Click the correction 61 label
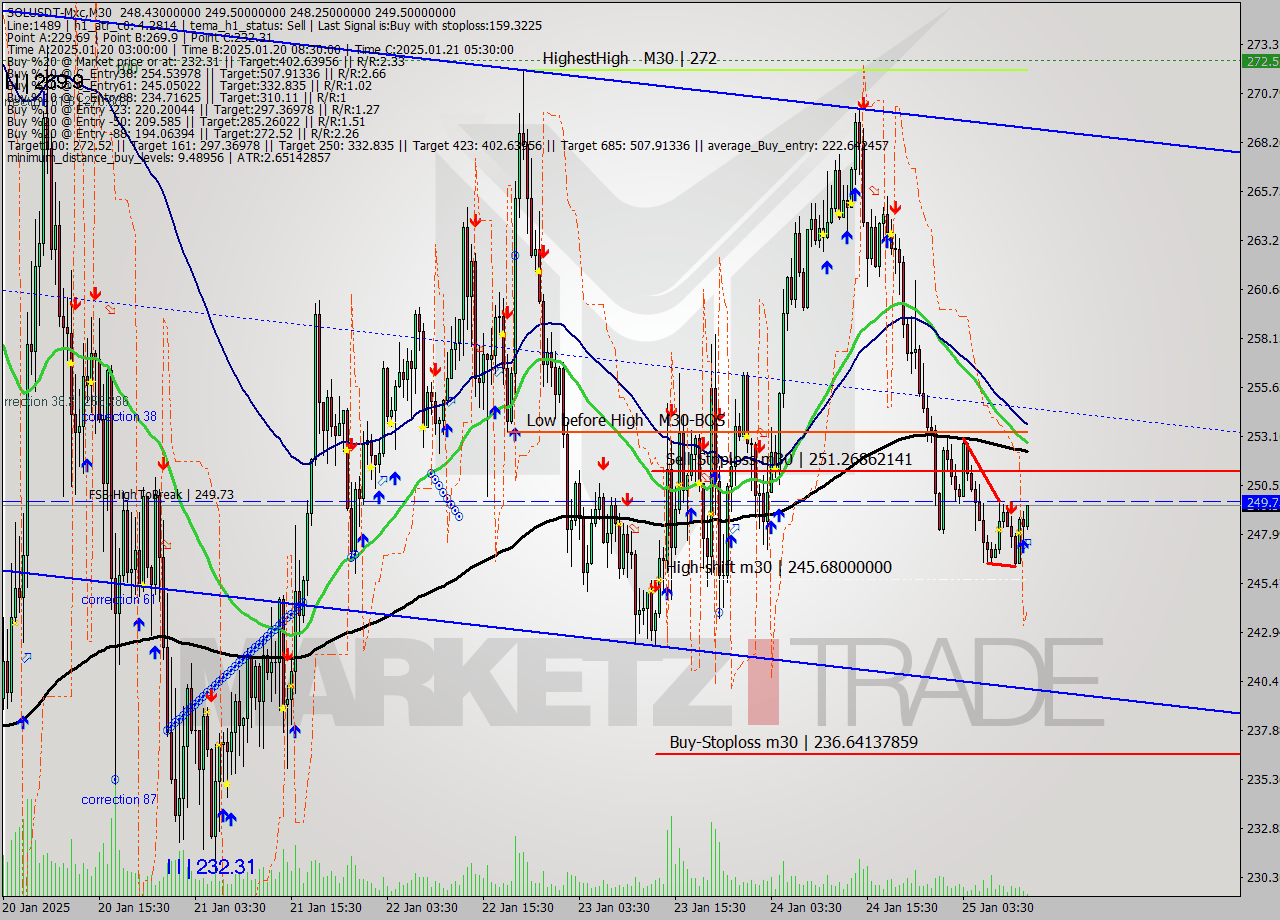This screenshot has width=1280, height=920. [x=117, y=599]
